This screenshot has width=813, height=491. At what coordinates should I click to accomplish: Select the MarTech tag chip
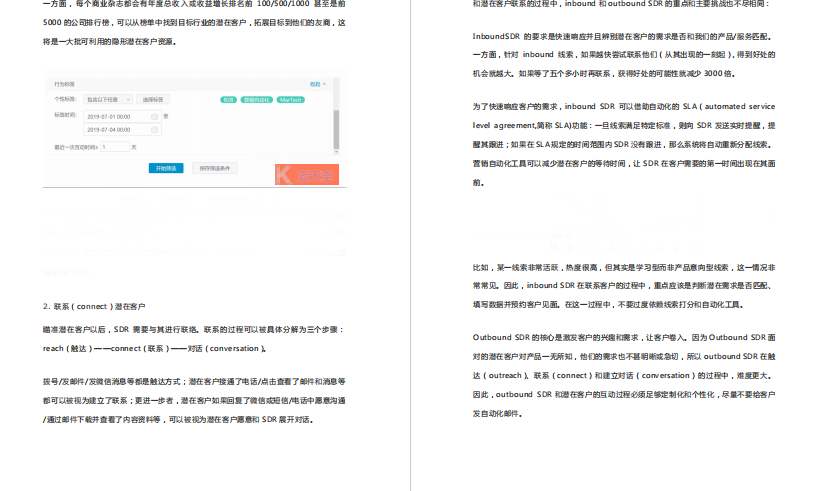pos(291,100)
